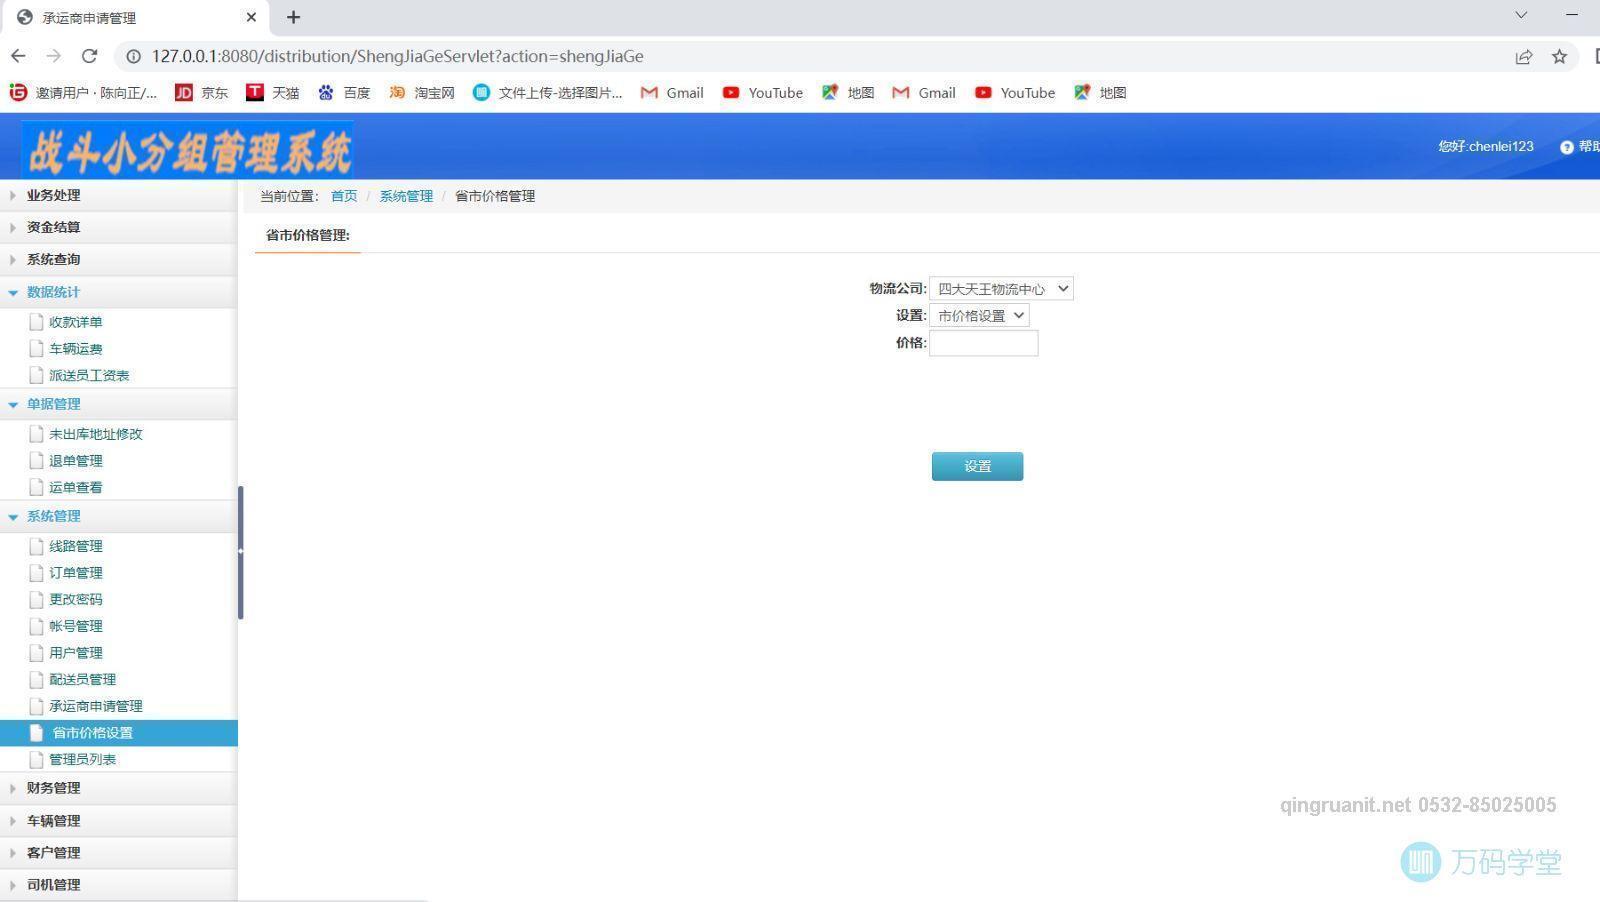The width and height of the screenshot is (1600, 902).
Task: Click the 战斗小分组管理系统 logo
Action: [188, 150]
